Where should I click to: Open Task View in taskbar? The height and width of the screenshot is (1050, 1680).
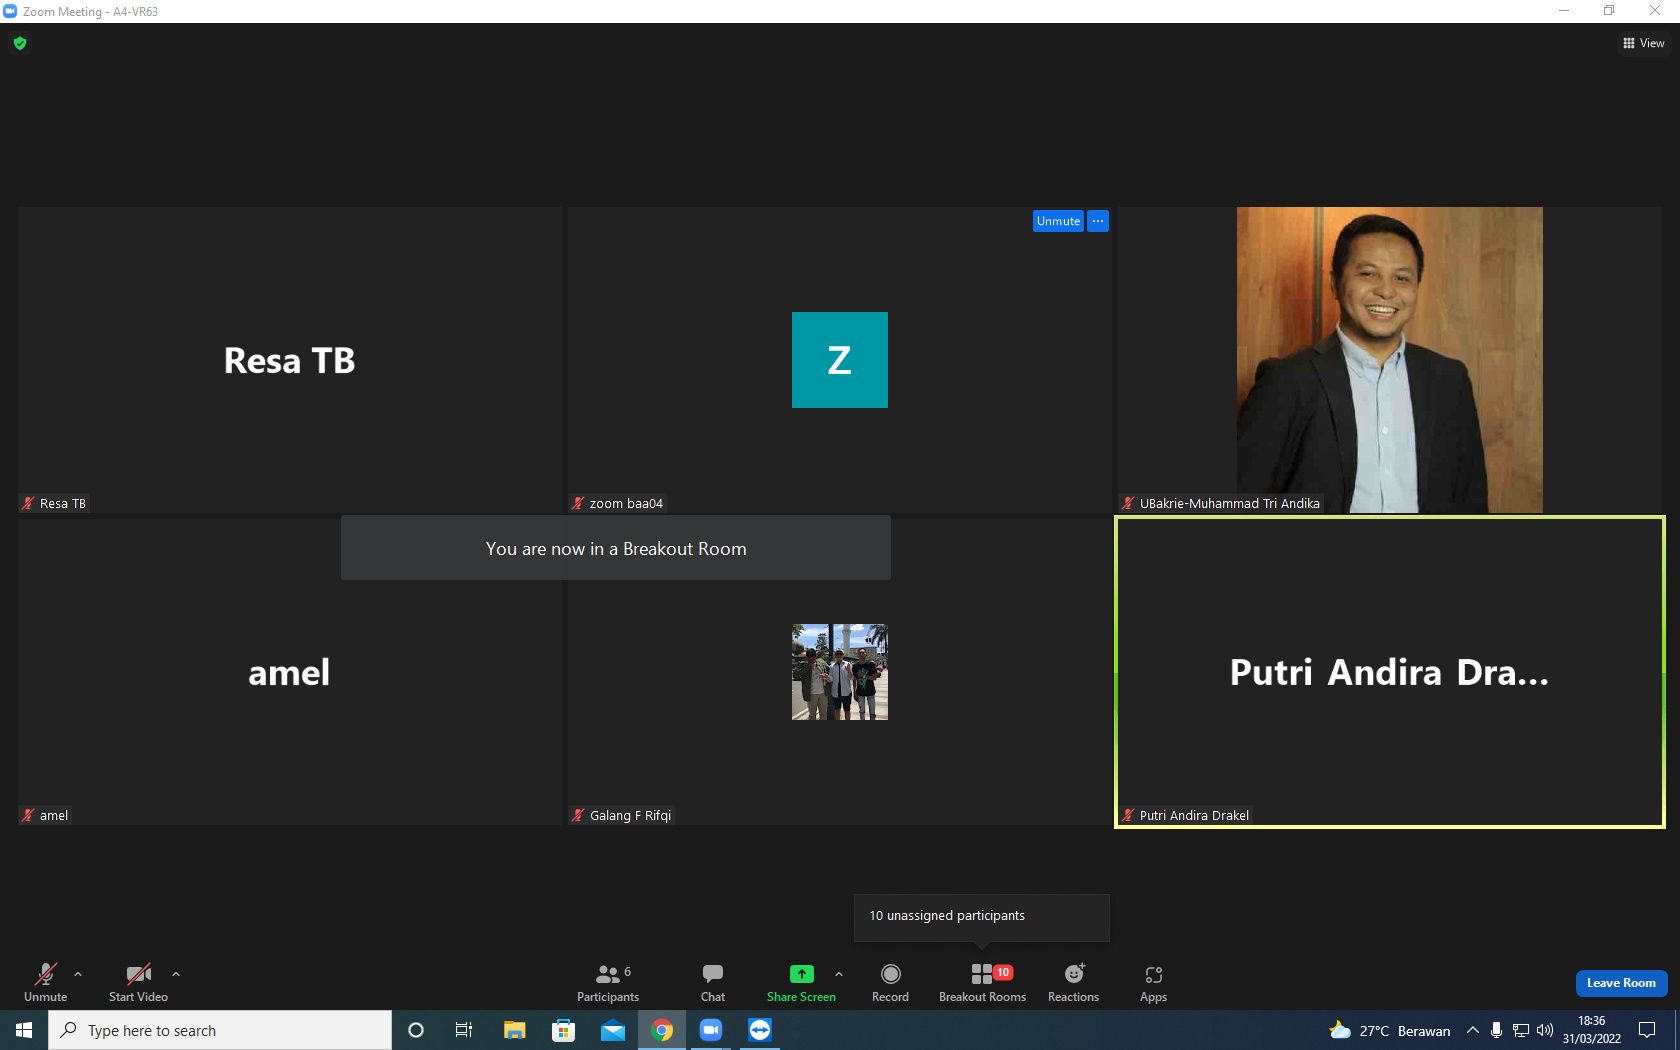click(x=464, y=1030)
